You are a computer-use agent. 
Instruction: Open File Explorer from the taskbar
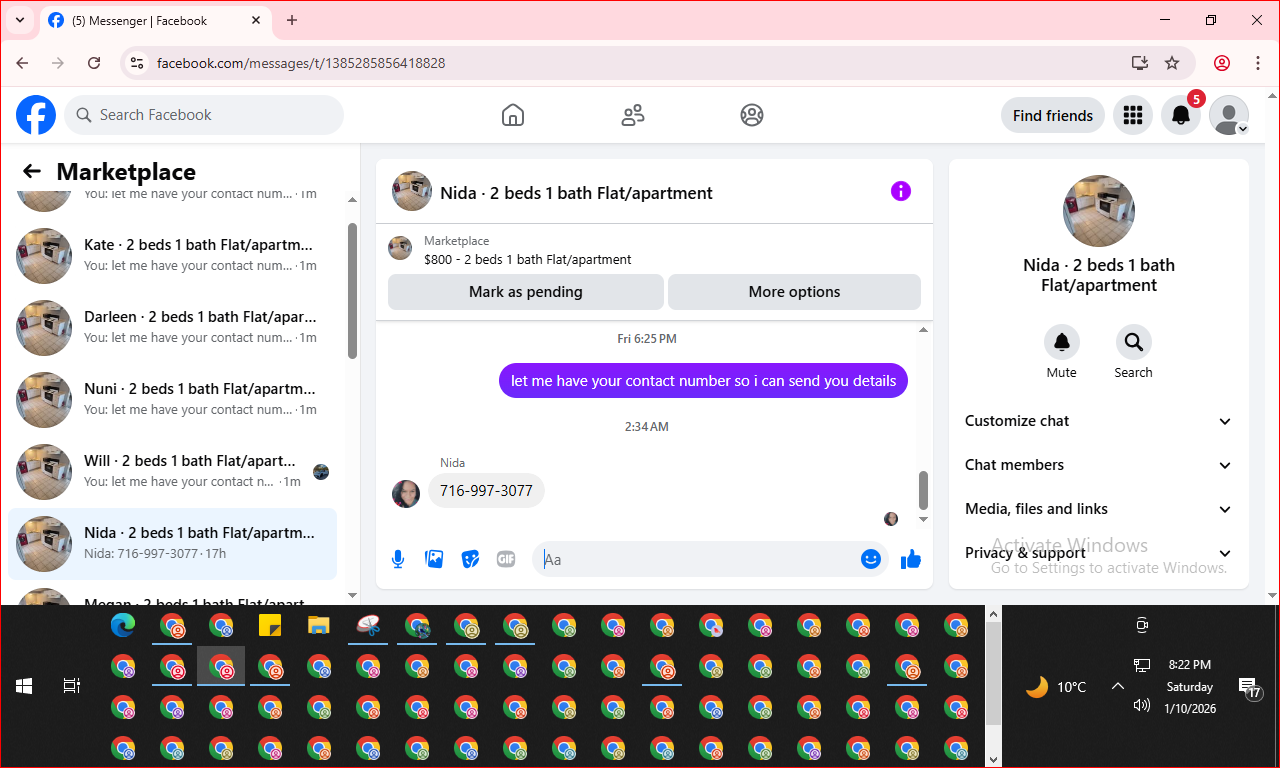click(x=319, y=626)
